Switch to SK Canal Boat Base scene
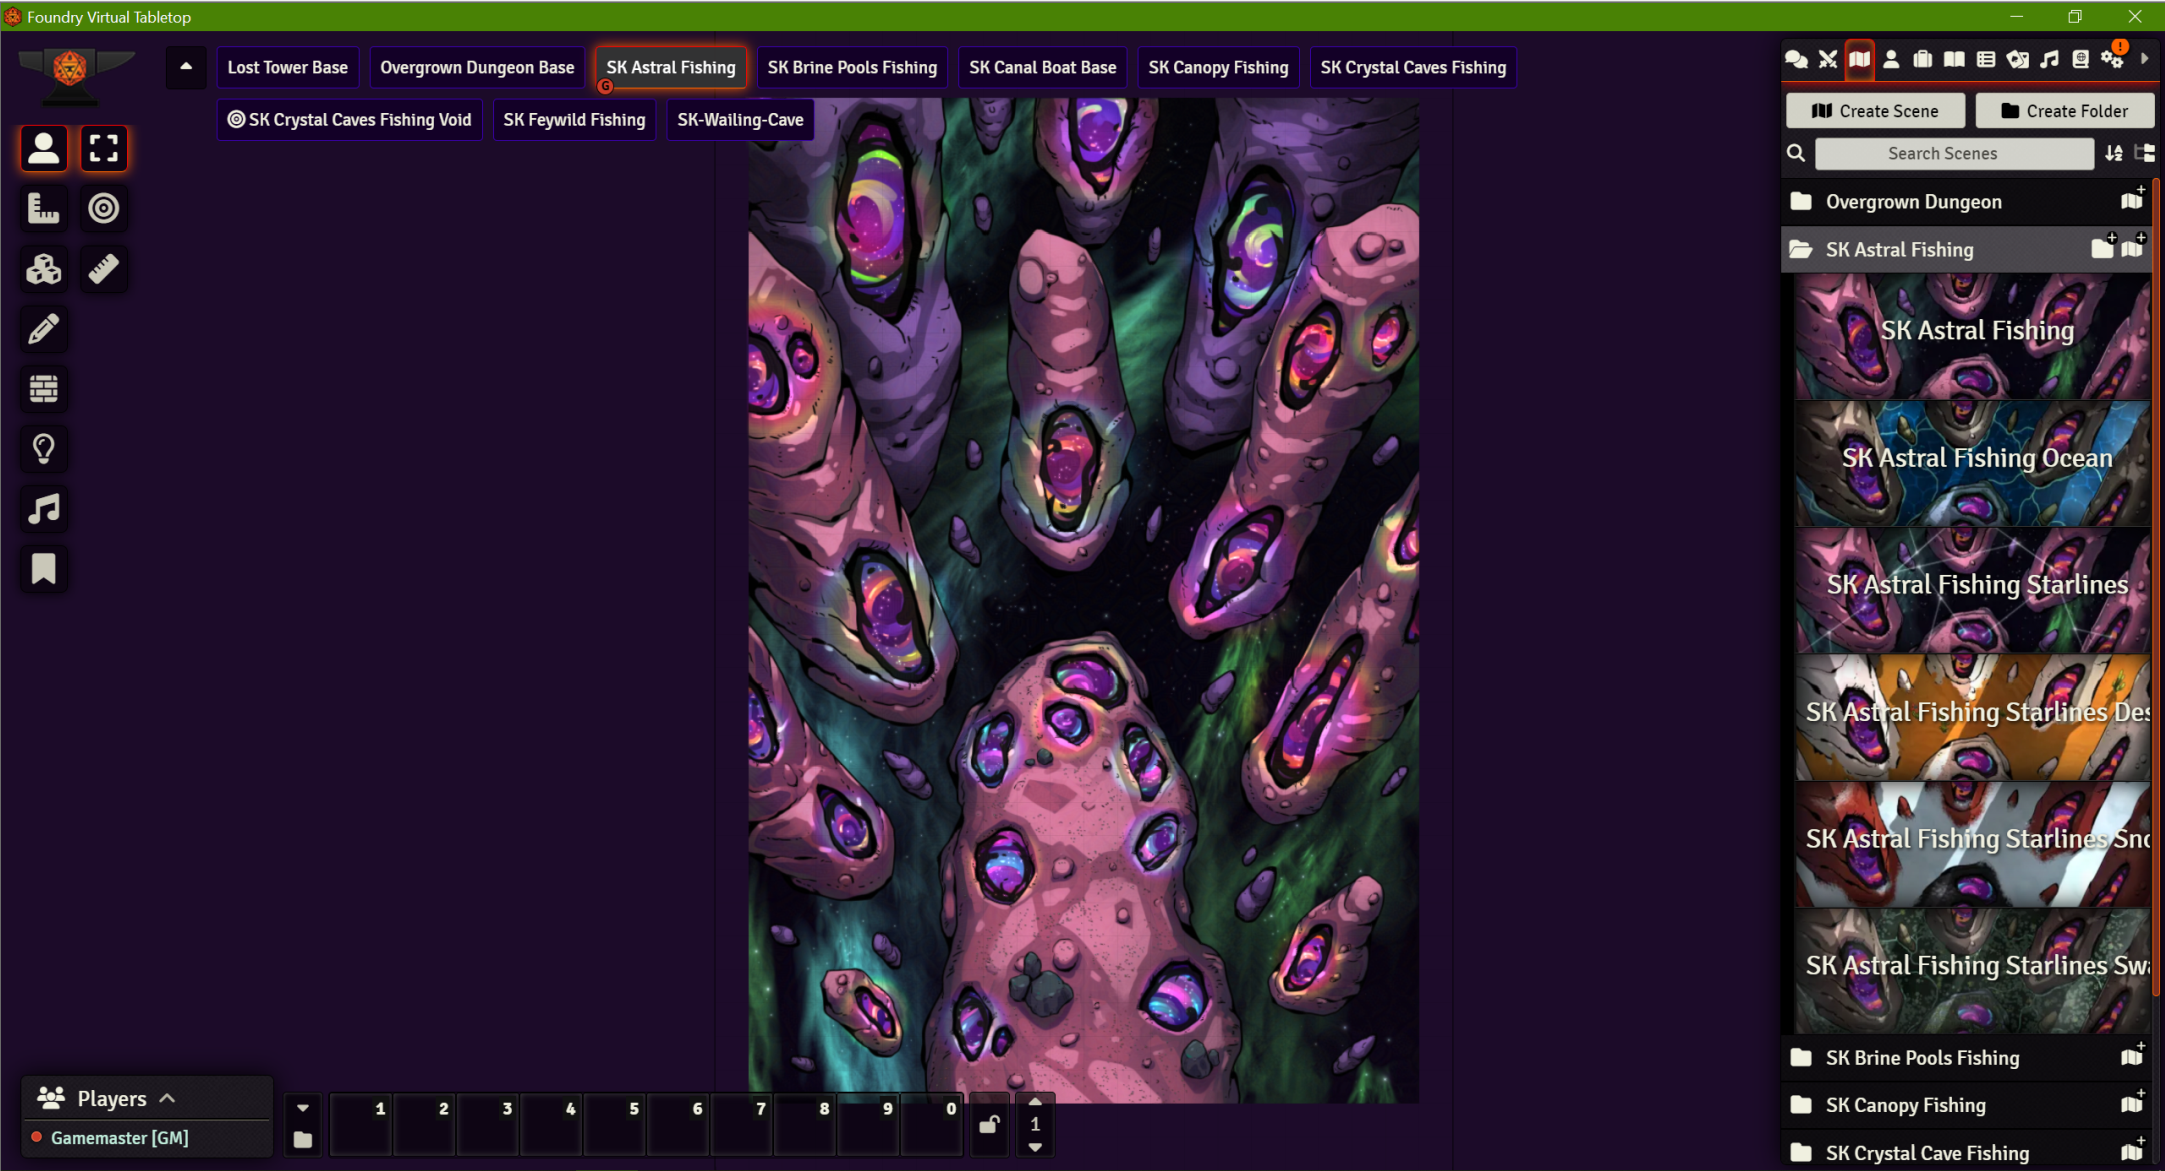The width and height of the screenshot is (2165, 1171). 1042,67
